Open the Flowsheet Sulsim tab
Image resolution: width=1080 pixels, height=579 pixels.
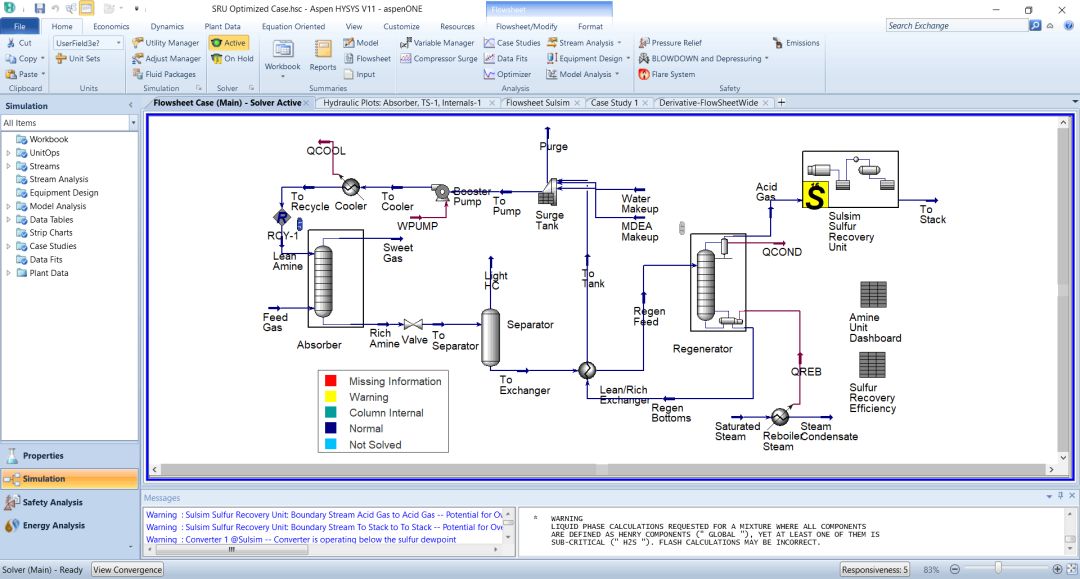point(537,103)
